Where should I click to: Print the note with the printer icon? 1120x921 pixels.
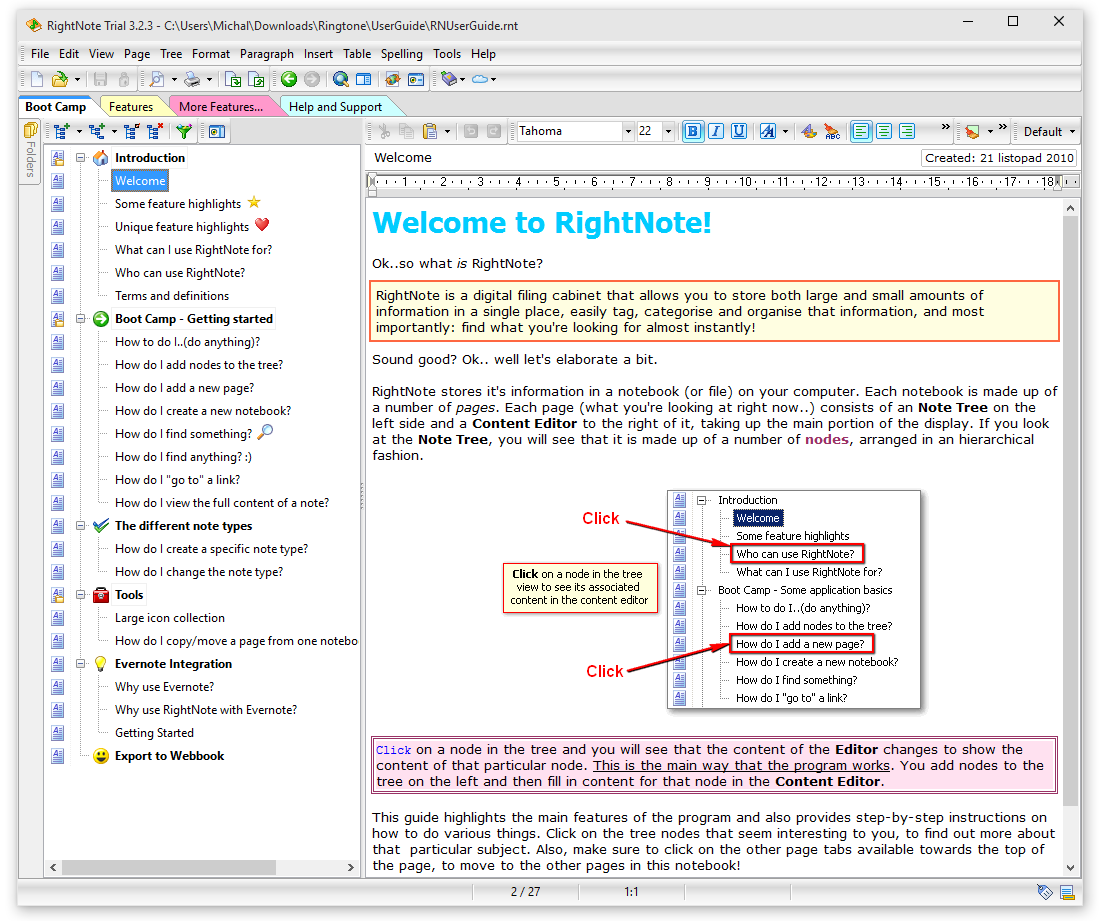(192, 79)
